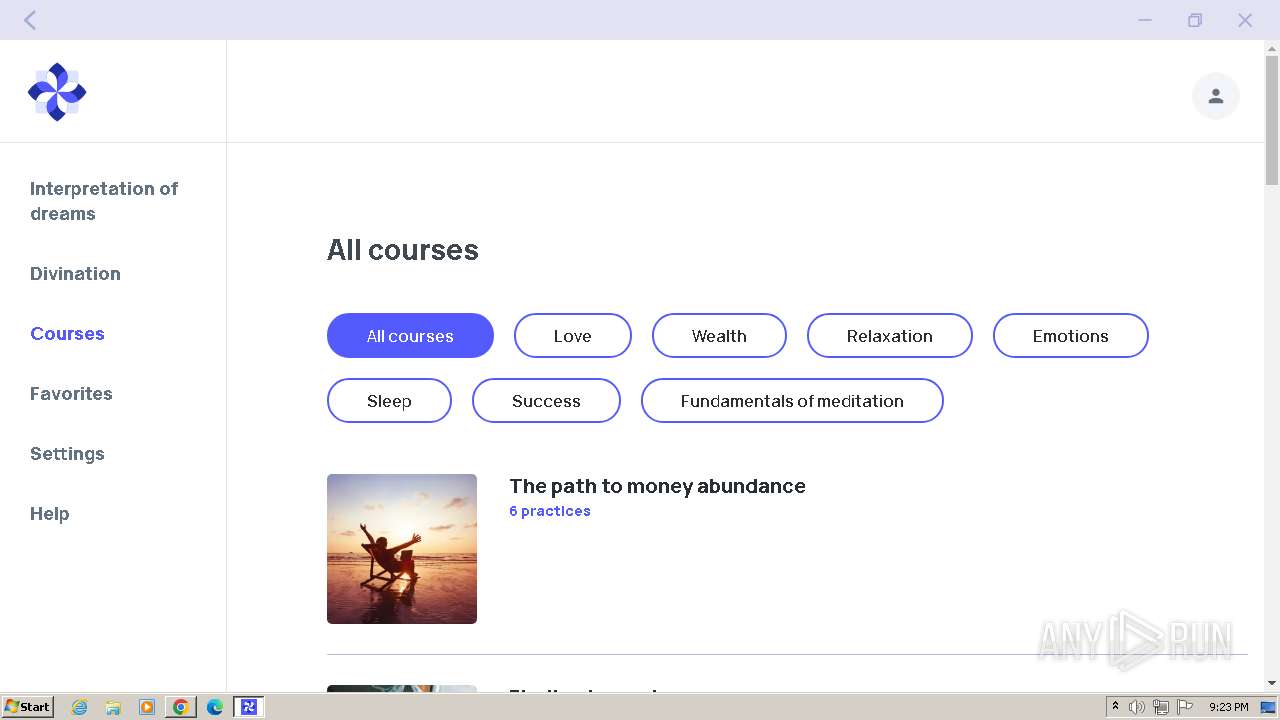Filter by Fundamentals of meditation
Image resolution: width=1280 pixels, height=720 pixels.
point(792,401)
